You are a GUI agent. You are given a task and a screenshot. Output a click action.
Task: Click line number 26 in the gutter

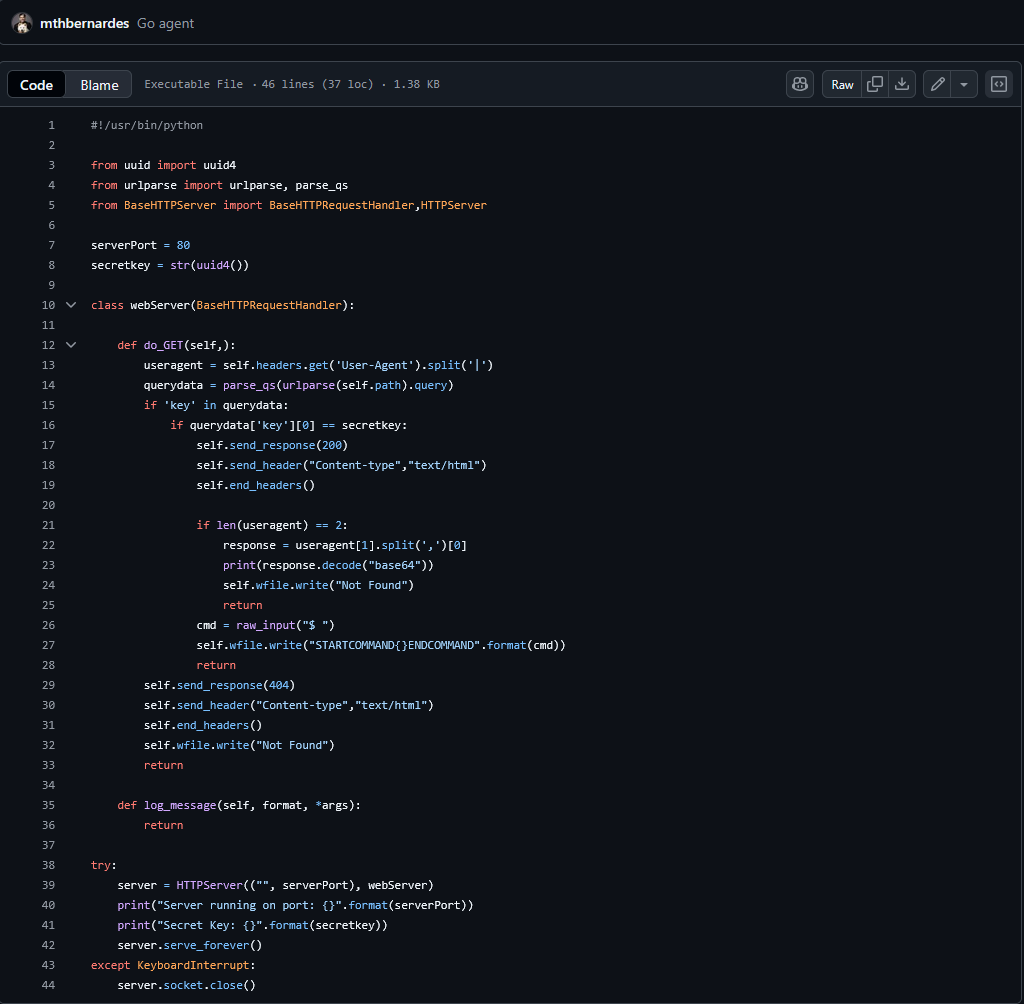(49, 625)
